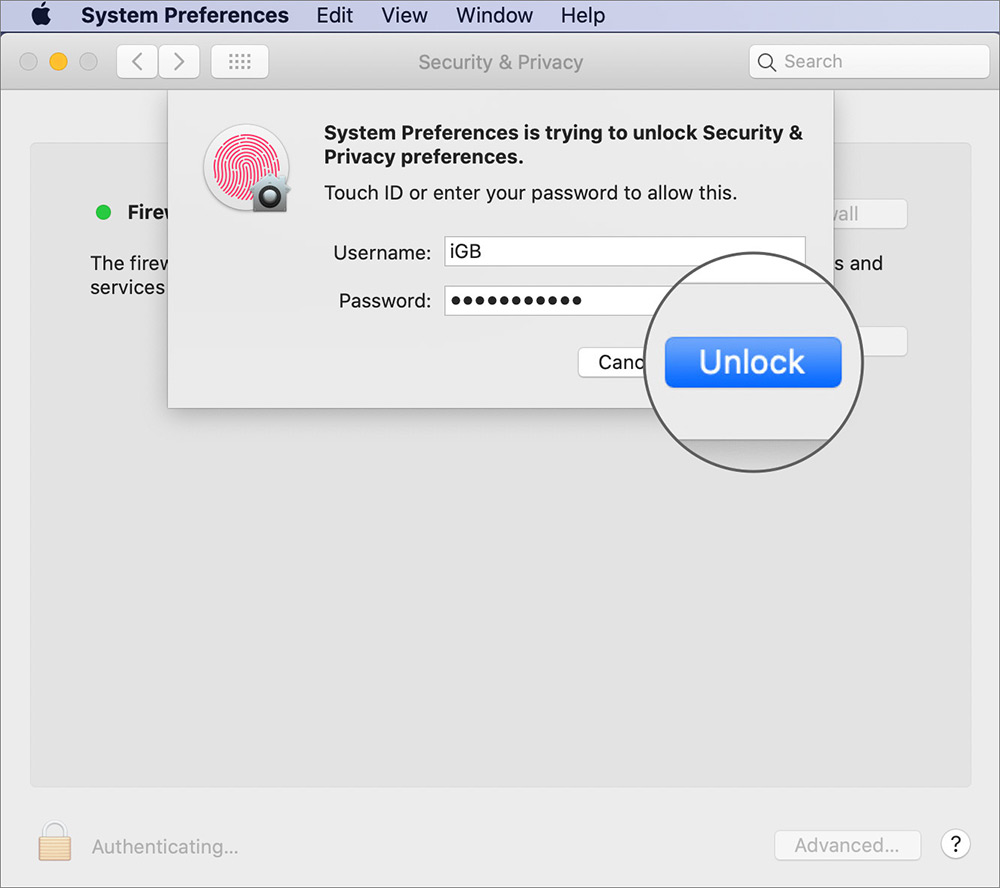The image size is (1000, 888).
Task: Click inside the Username field
Action: pos(560,251)
